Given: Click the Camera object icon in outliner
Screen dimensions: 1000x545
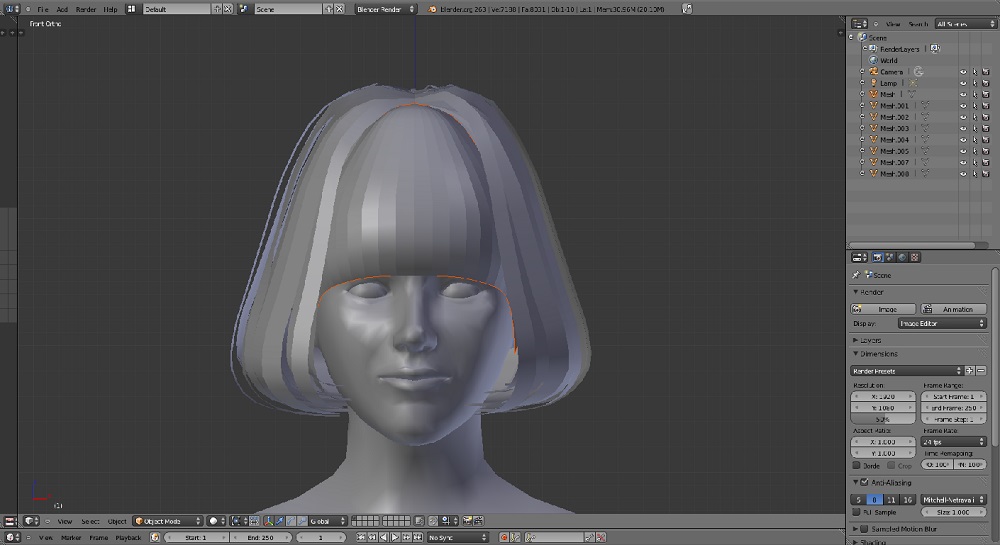Looking at the screenshot, I should [x=874, y=72].
